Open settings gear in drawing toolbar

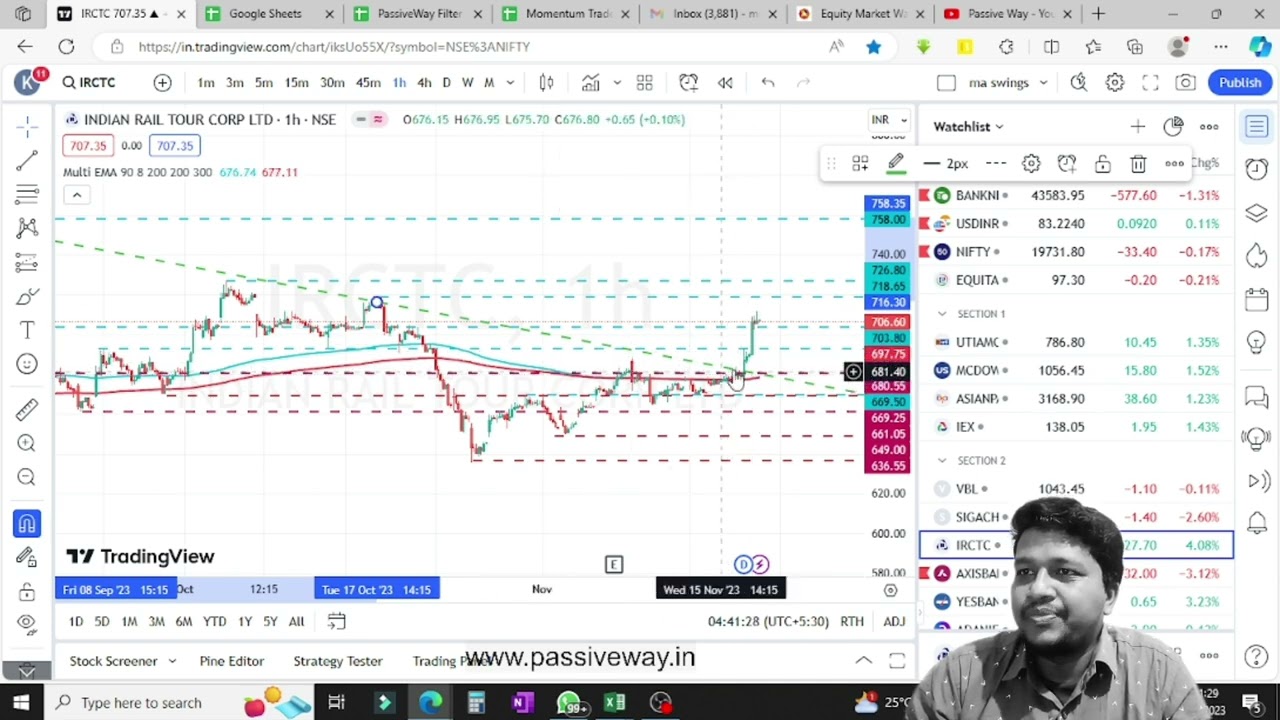coord(1031,164)
